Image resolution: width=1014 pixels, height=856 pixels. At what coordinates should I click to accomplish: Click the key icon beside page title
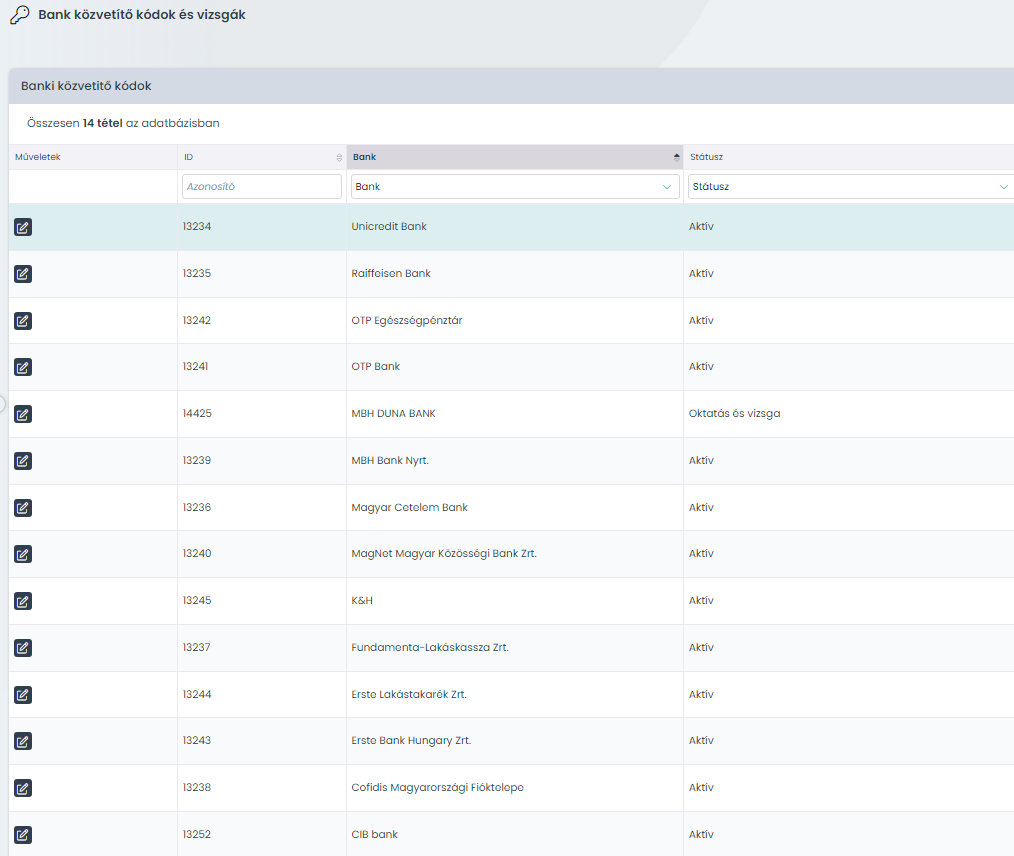[19, 16]
